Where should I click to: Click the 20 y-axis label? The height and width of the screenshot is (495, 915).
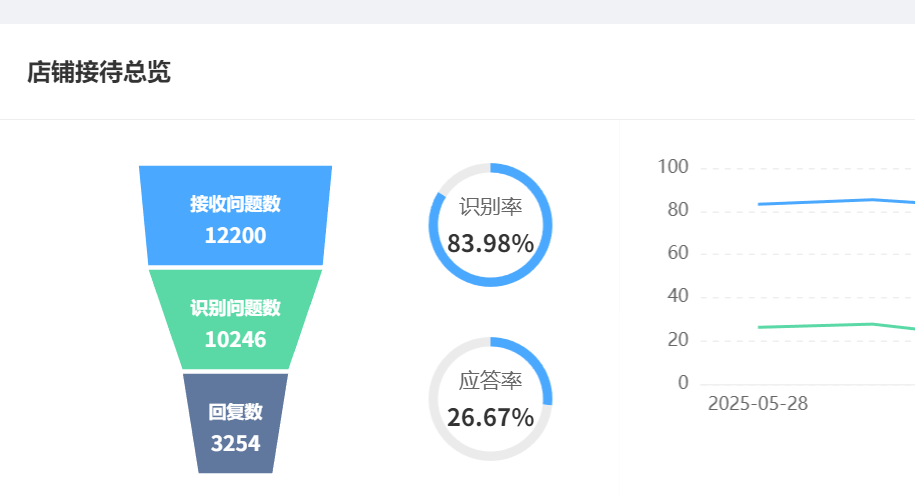(x=677, y=339)
